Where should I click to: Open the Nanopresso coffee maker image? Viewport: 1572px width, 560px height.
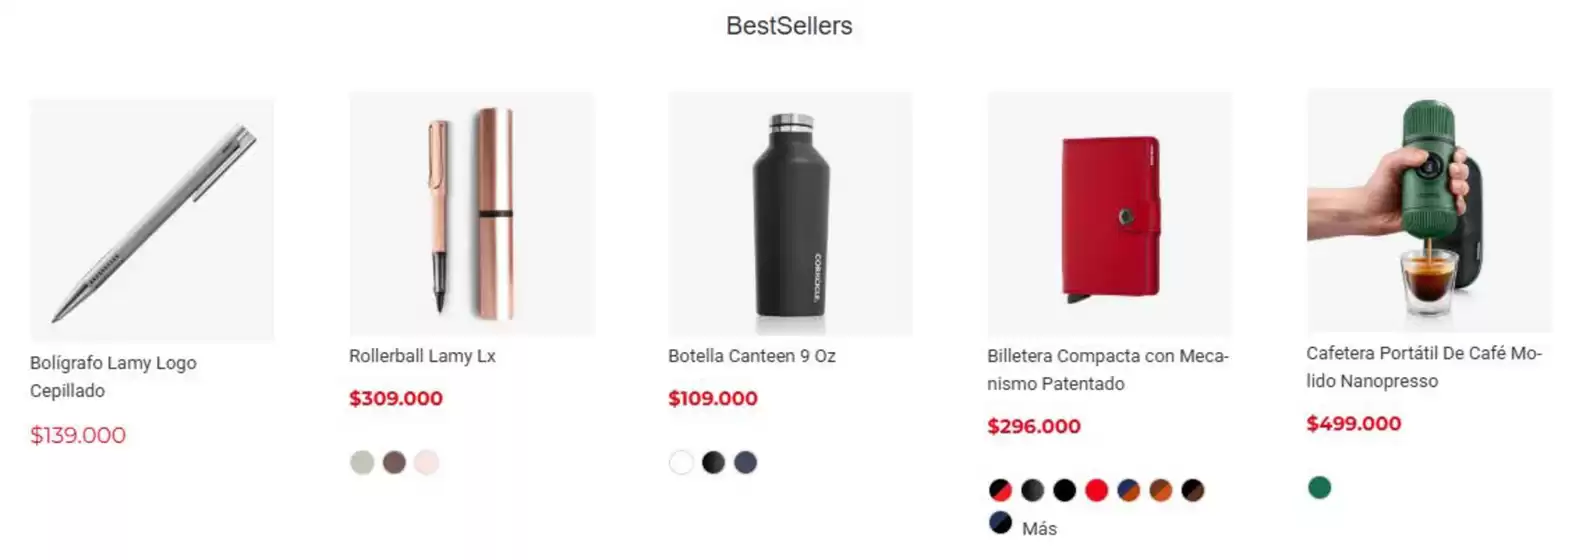tap(1429, 210)
